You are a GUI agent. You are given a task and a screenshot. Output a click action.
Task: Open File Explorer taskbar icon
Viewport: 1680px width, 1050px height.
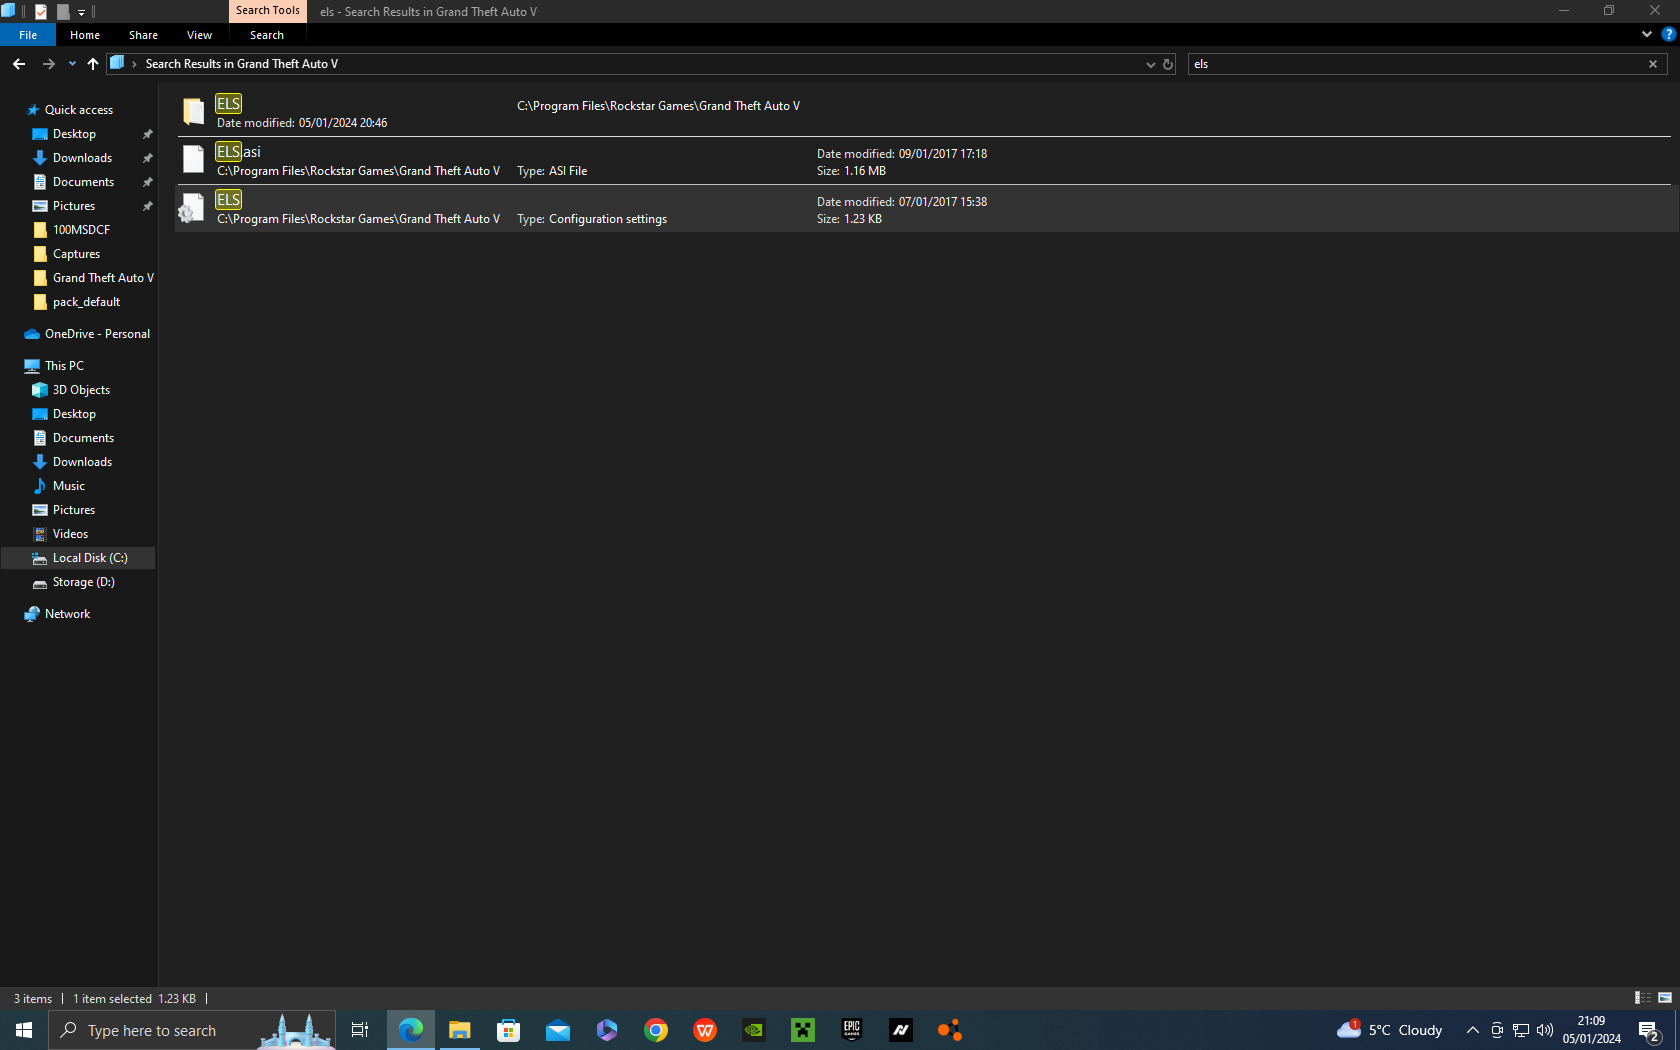coord(460,1030)
